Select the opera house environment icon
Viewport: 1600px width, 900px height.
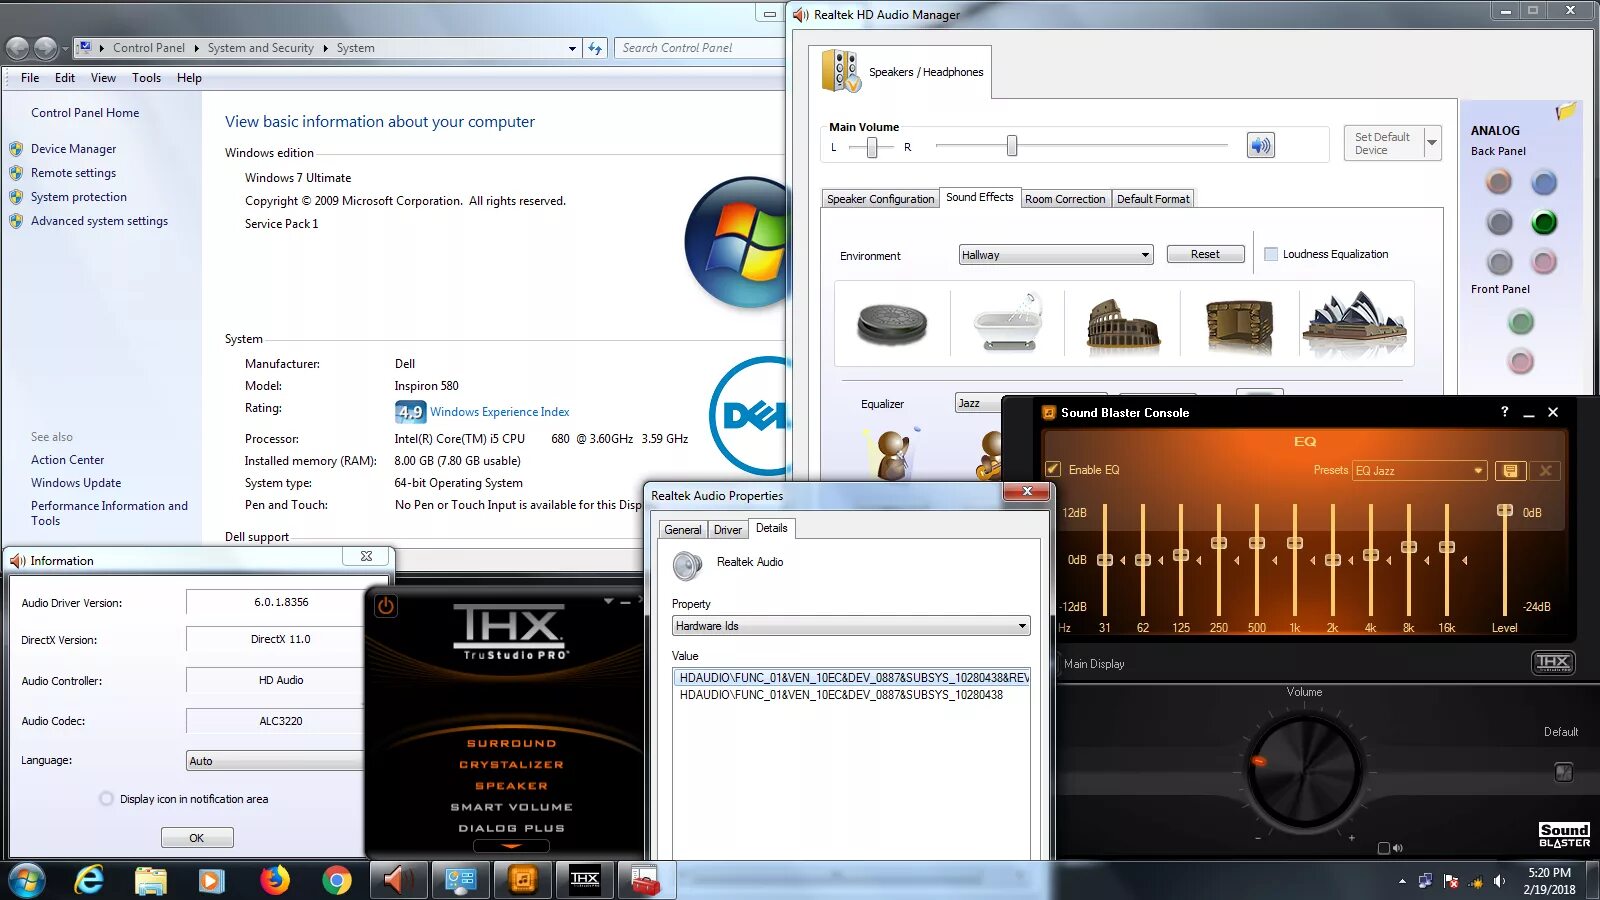(x=1355, y=324)
